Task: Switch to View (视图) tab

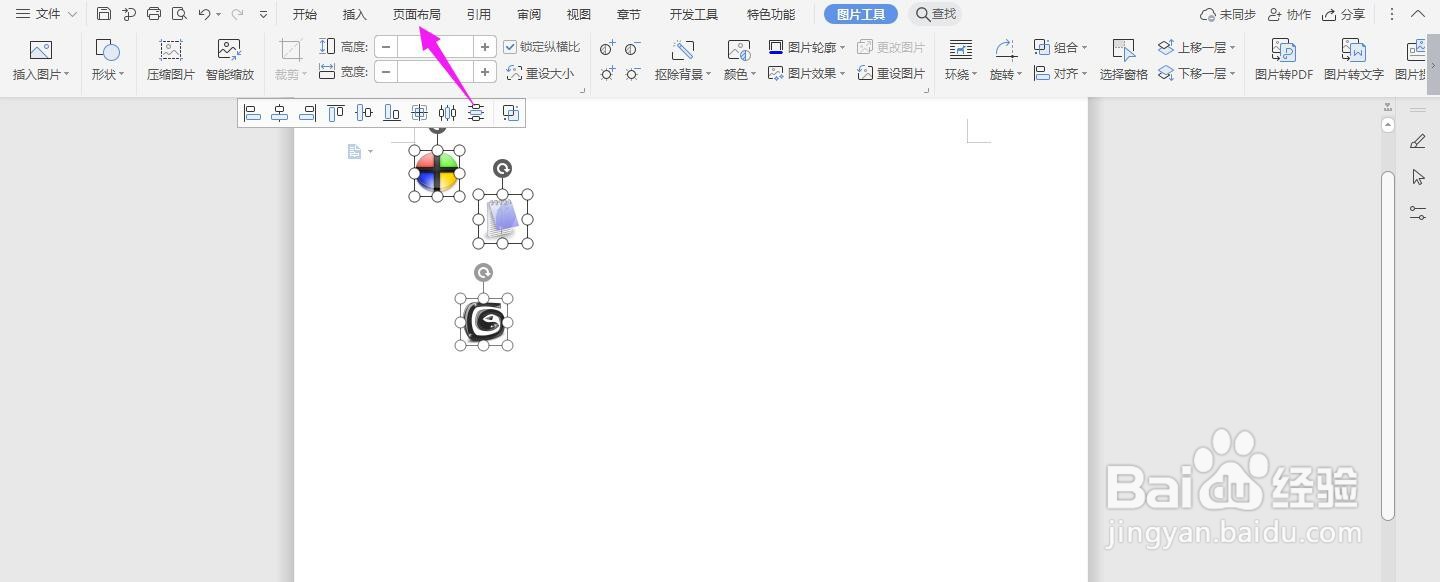Action: (x=579, y=14)
